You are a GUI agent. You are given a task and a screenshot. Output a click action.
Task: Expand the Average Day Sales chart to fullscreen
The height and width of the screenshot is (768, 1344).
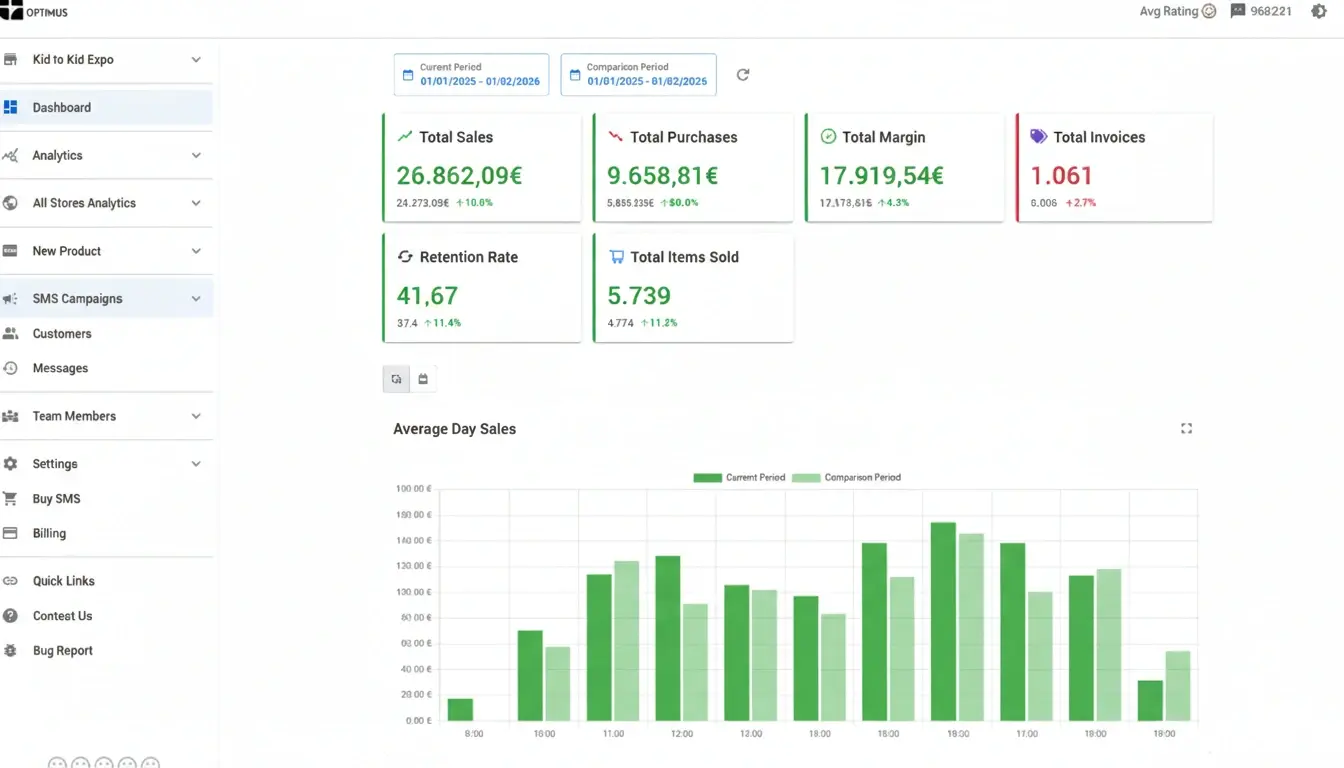(x=1186, y=429)
